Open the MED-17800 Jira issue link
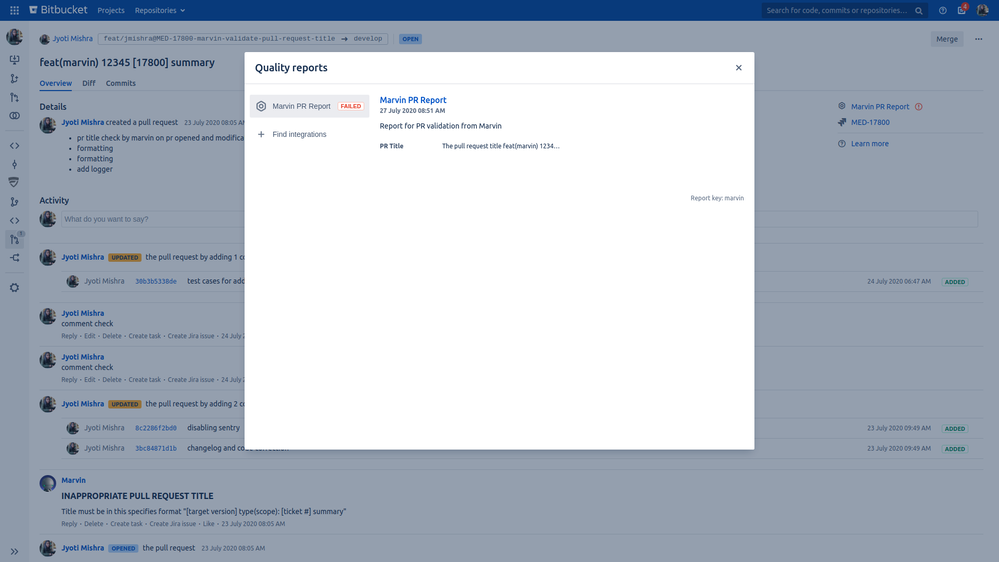 (870, 122)
